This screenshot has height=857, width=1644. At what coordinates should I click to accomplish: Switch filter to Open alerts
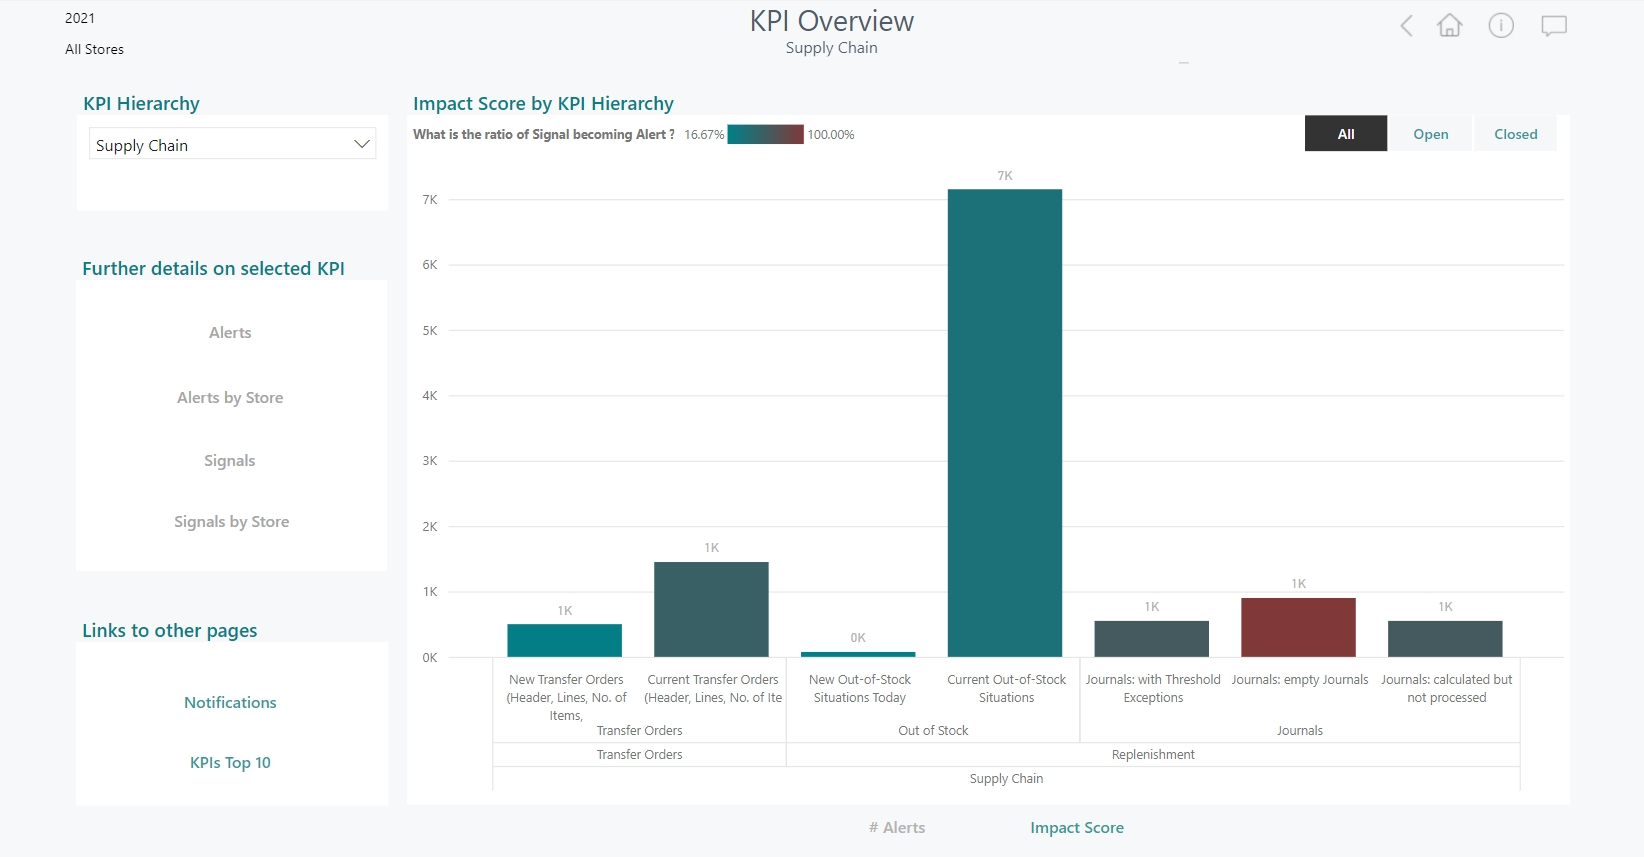pos(1430,134)
